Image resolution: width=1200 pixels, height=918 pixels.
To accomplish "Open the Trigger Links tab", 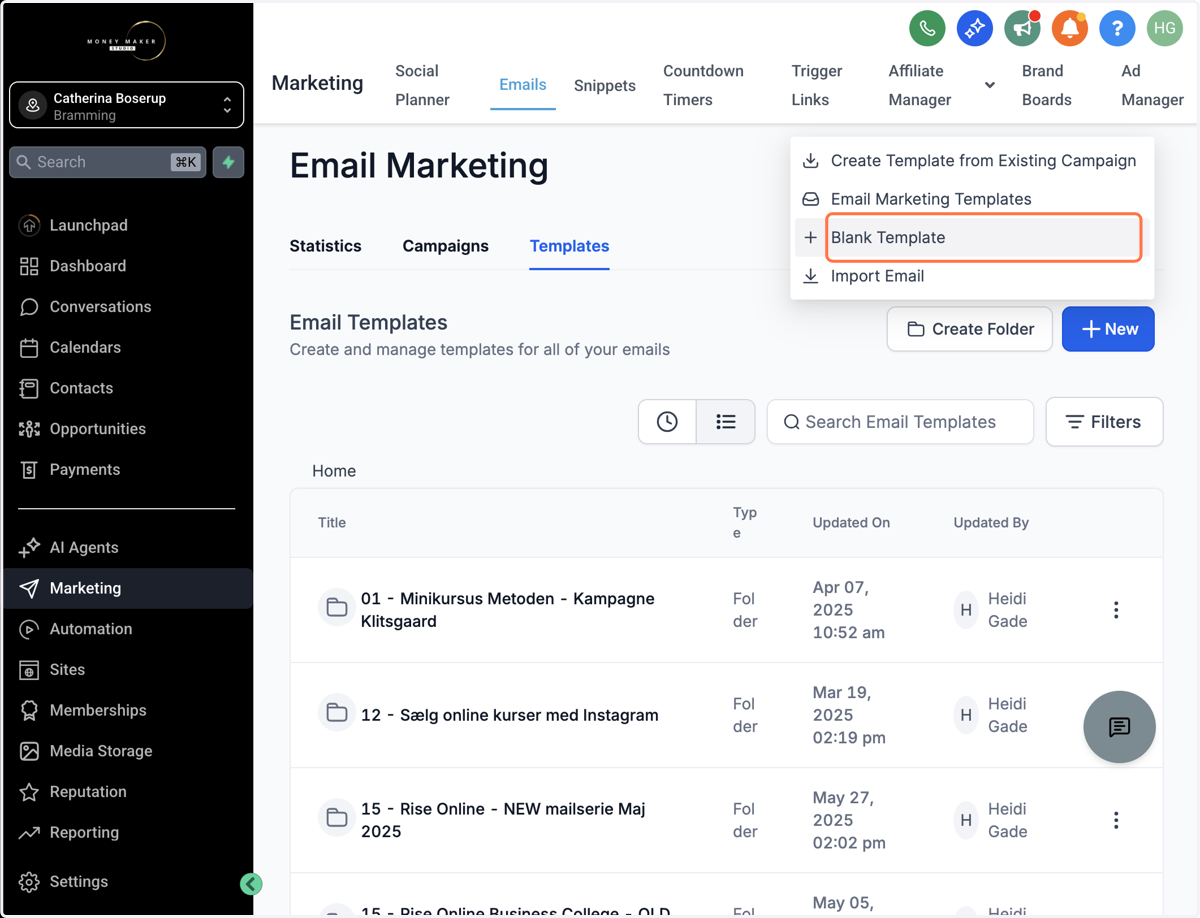I will point(817,85).
